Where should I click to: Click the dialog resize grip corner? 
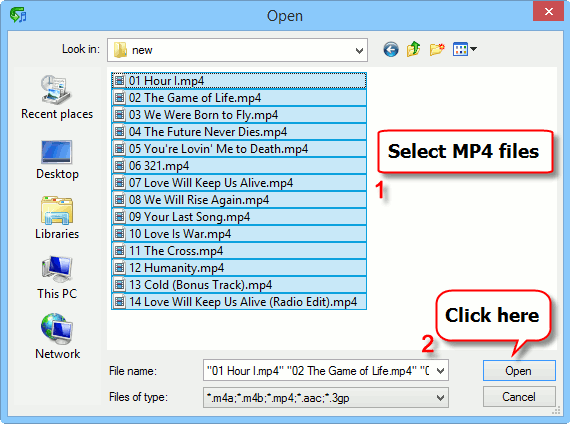pyautogui.click(x=557, y=411)
